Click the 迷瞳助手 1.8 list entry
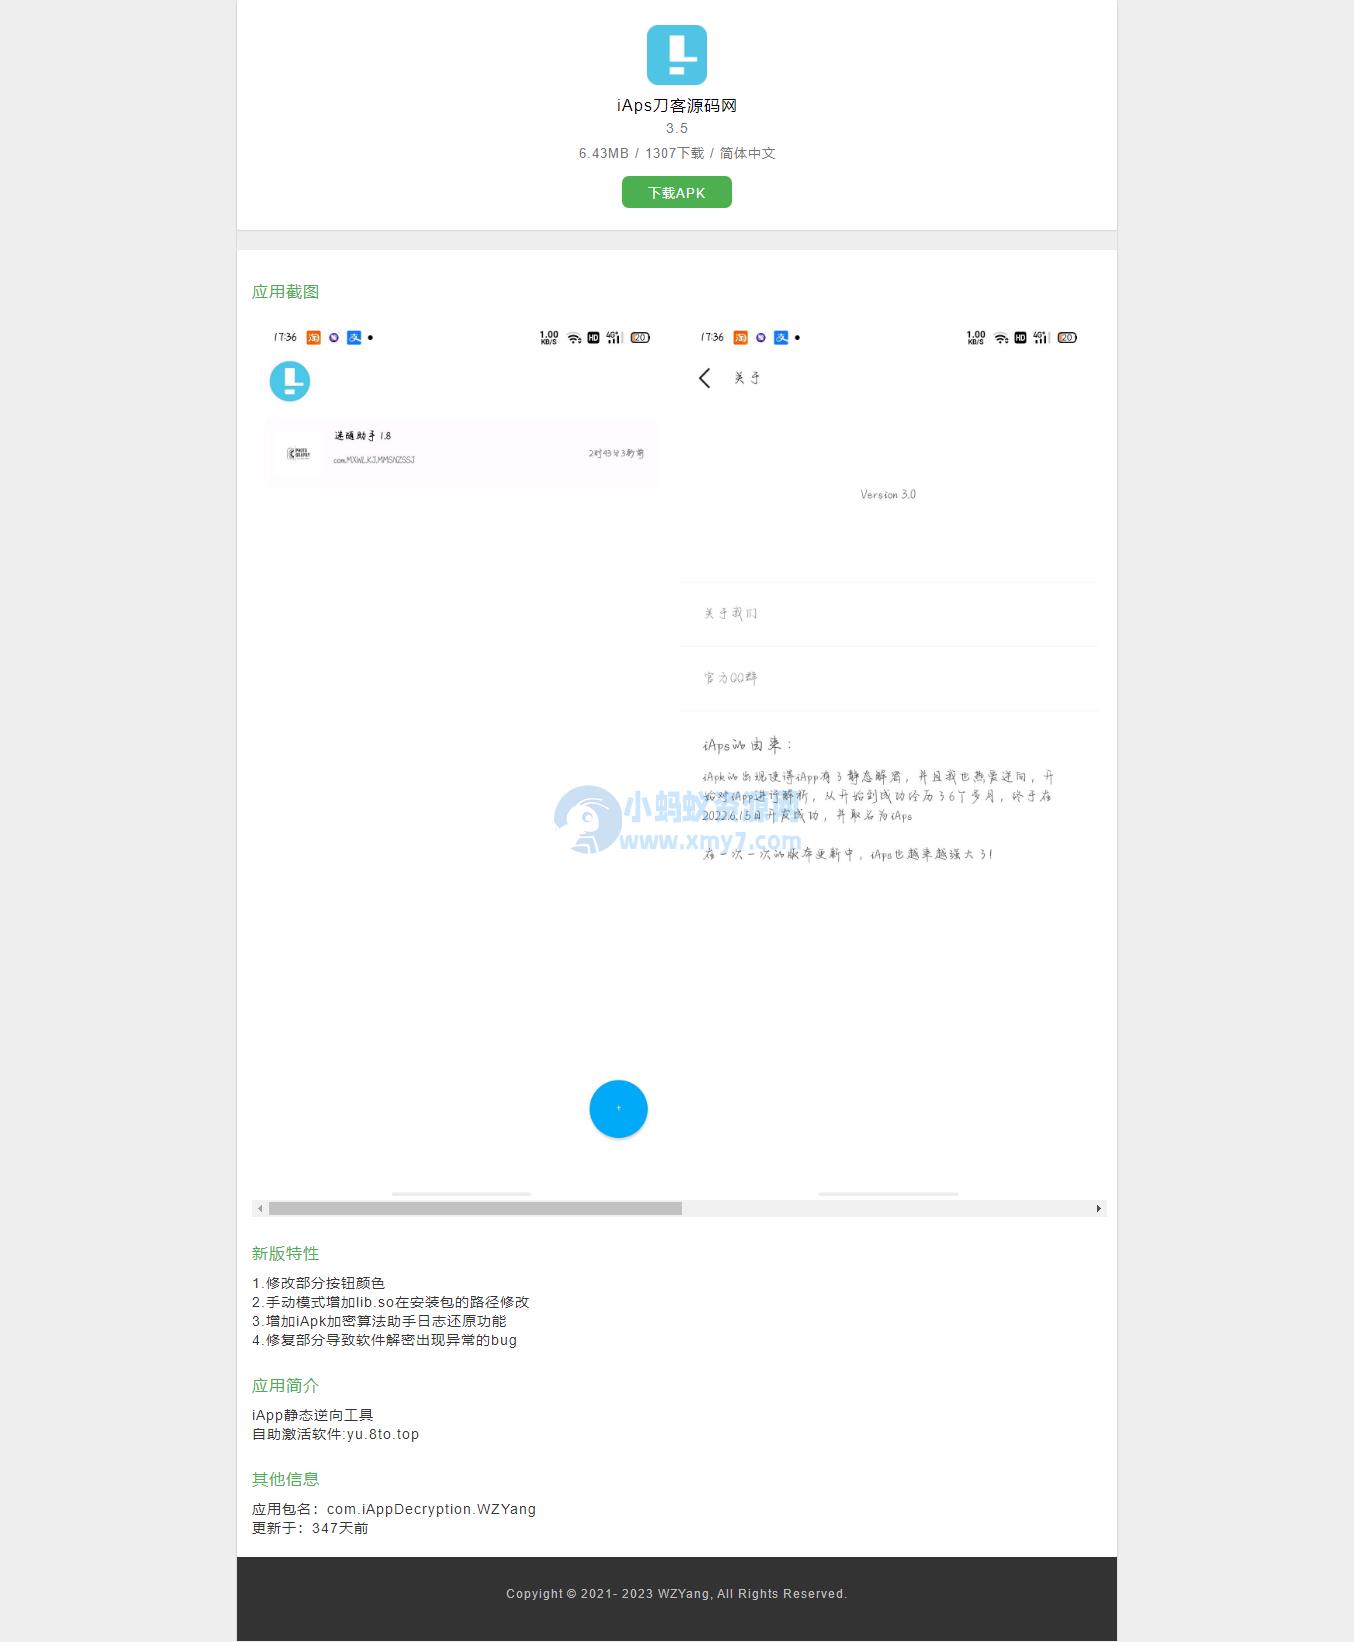Viewport: 1354px width, 1642px height. [461, 453]
